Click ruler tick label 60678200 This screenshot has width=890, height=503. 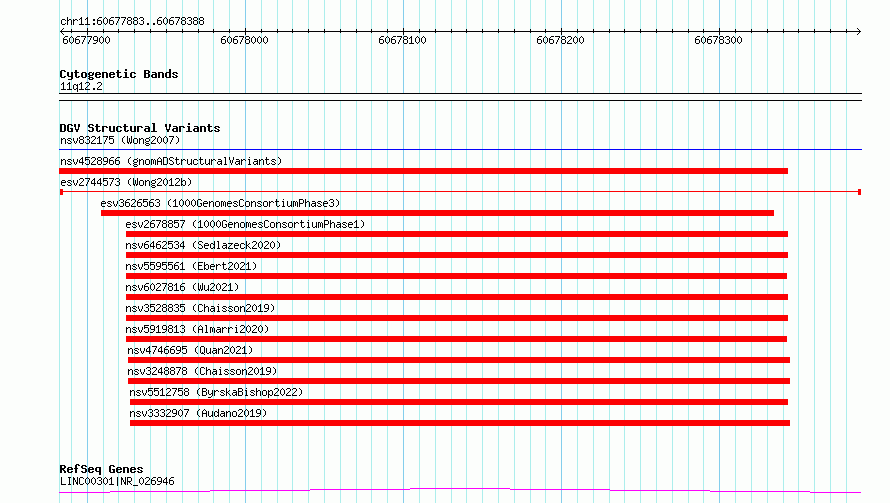pyautogui.click(x=560, y=40)
